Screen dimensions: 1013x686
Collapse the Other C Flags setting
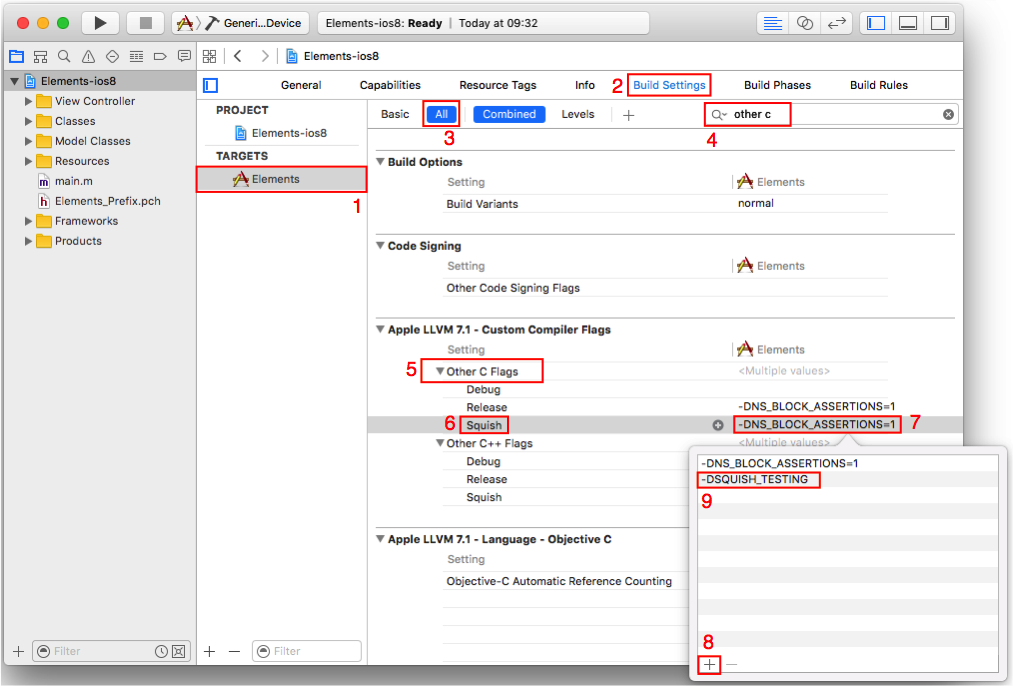point(438,370)
